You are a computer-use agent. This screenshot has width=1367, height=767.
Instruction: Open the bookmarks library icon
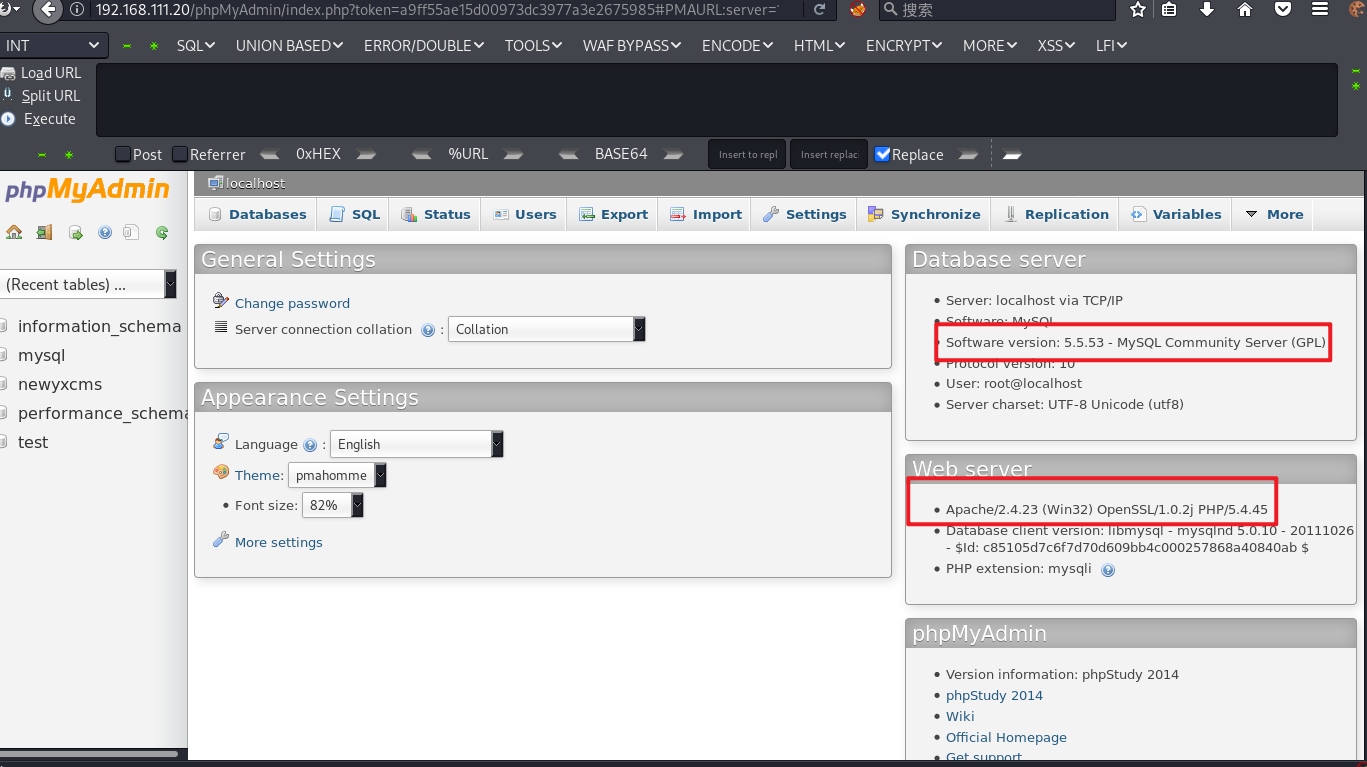[x=1170, y=10]
